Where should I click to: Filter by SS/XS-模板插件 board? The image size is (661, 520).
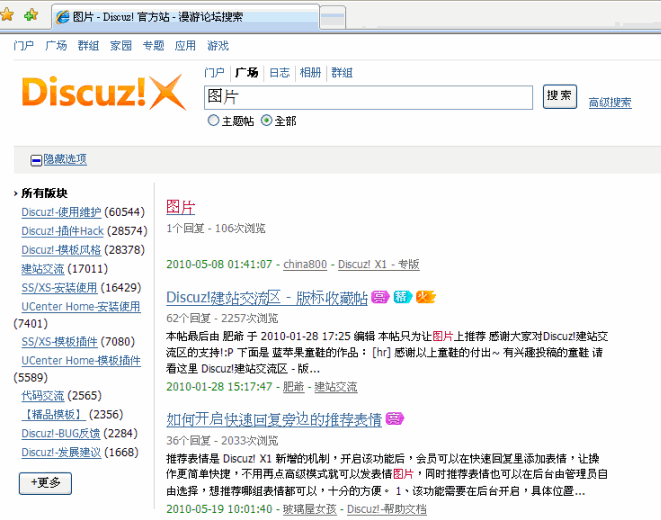[59, 341]
